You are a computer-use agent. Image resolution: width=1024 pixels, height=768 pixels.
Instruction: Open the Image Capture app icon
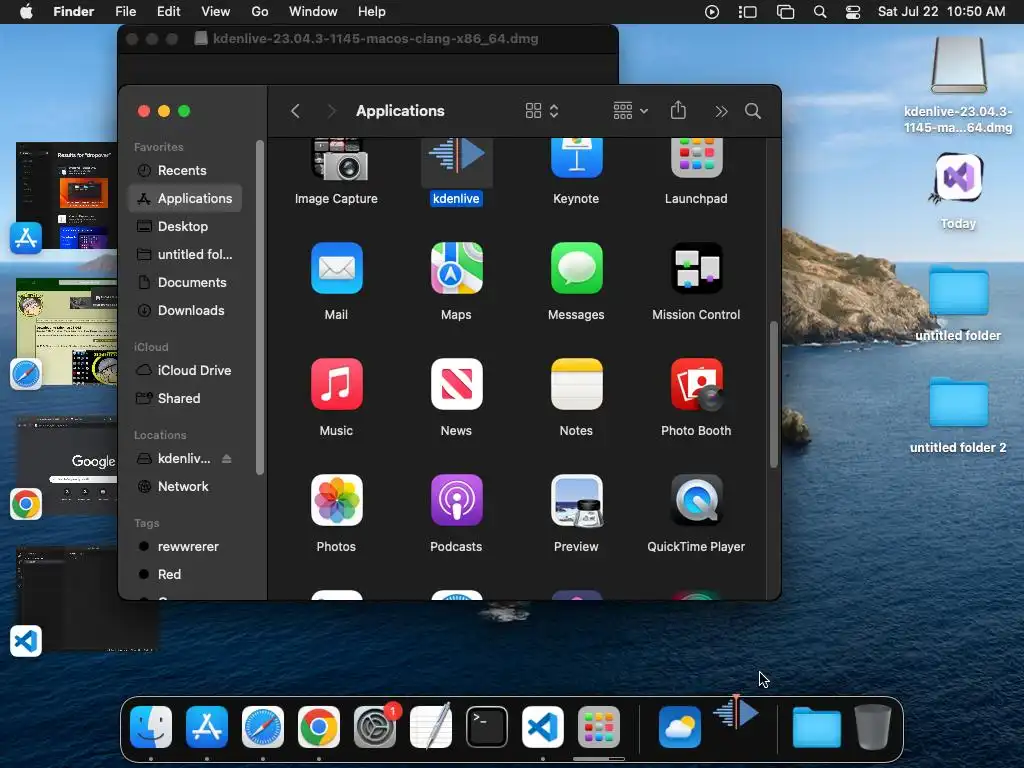tap(338, 159)
